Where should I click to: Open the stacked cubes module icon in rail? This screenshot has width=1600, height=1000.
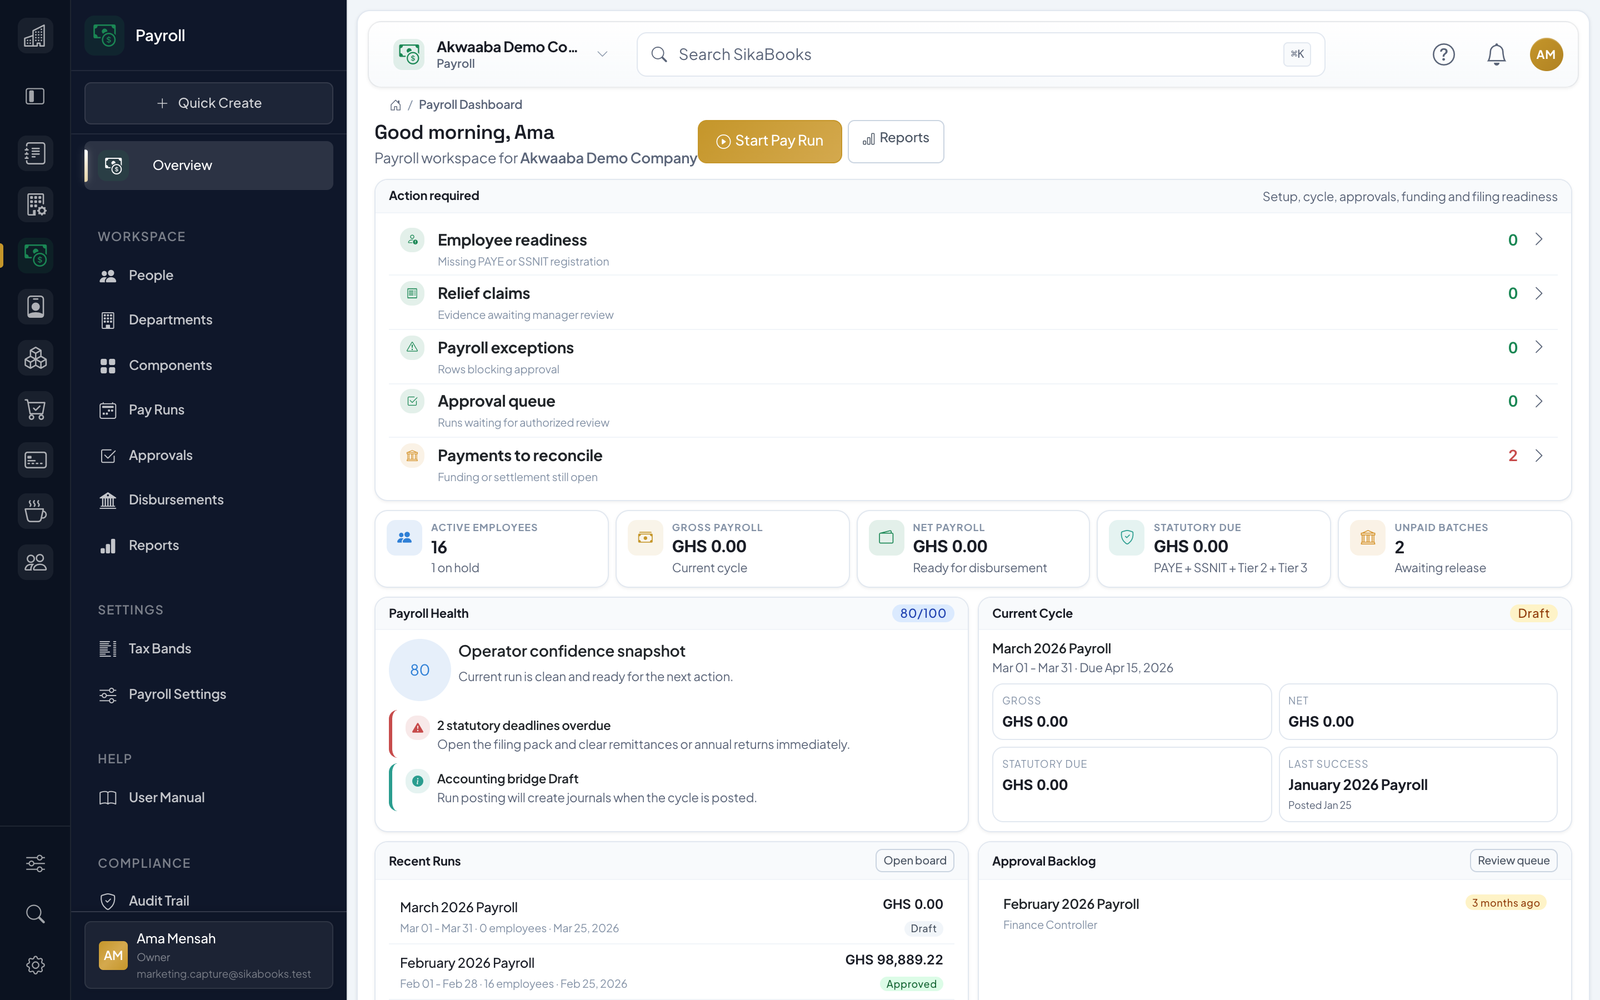click(35, 358)
